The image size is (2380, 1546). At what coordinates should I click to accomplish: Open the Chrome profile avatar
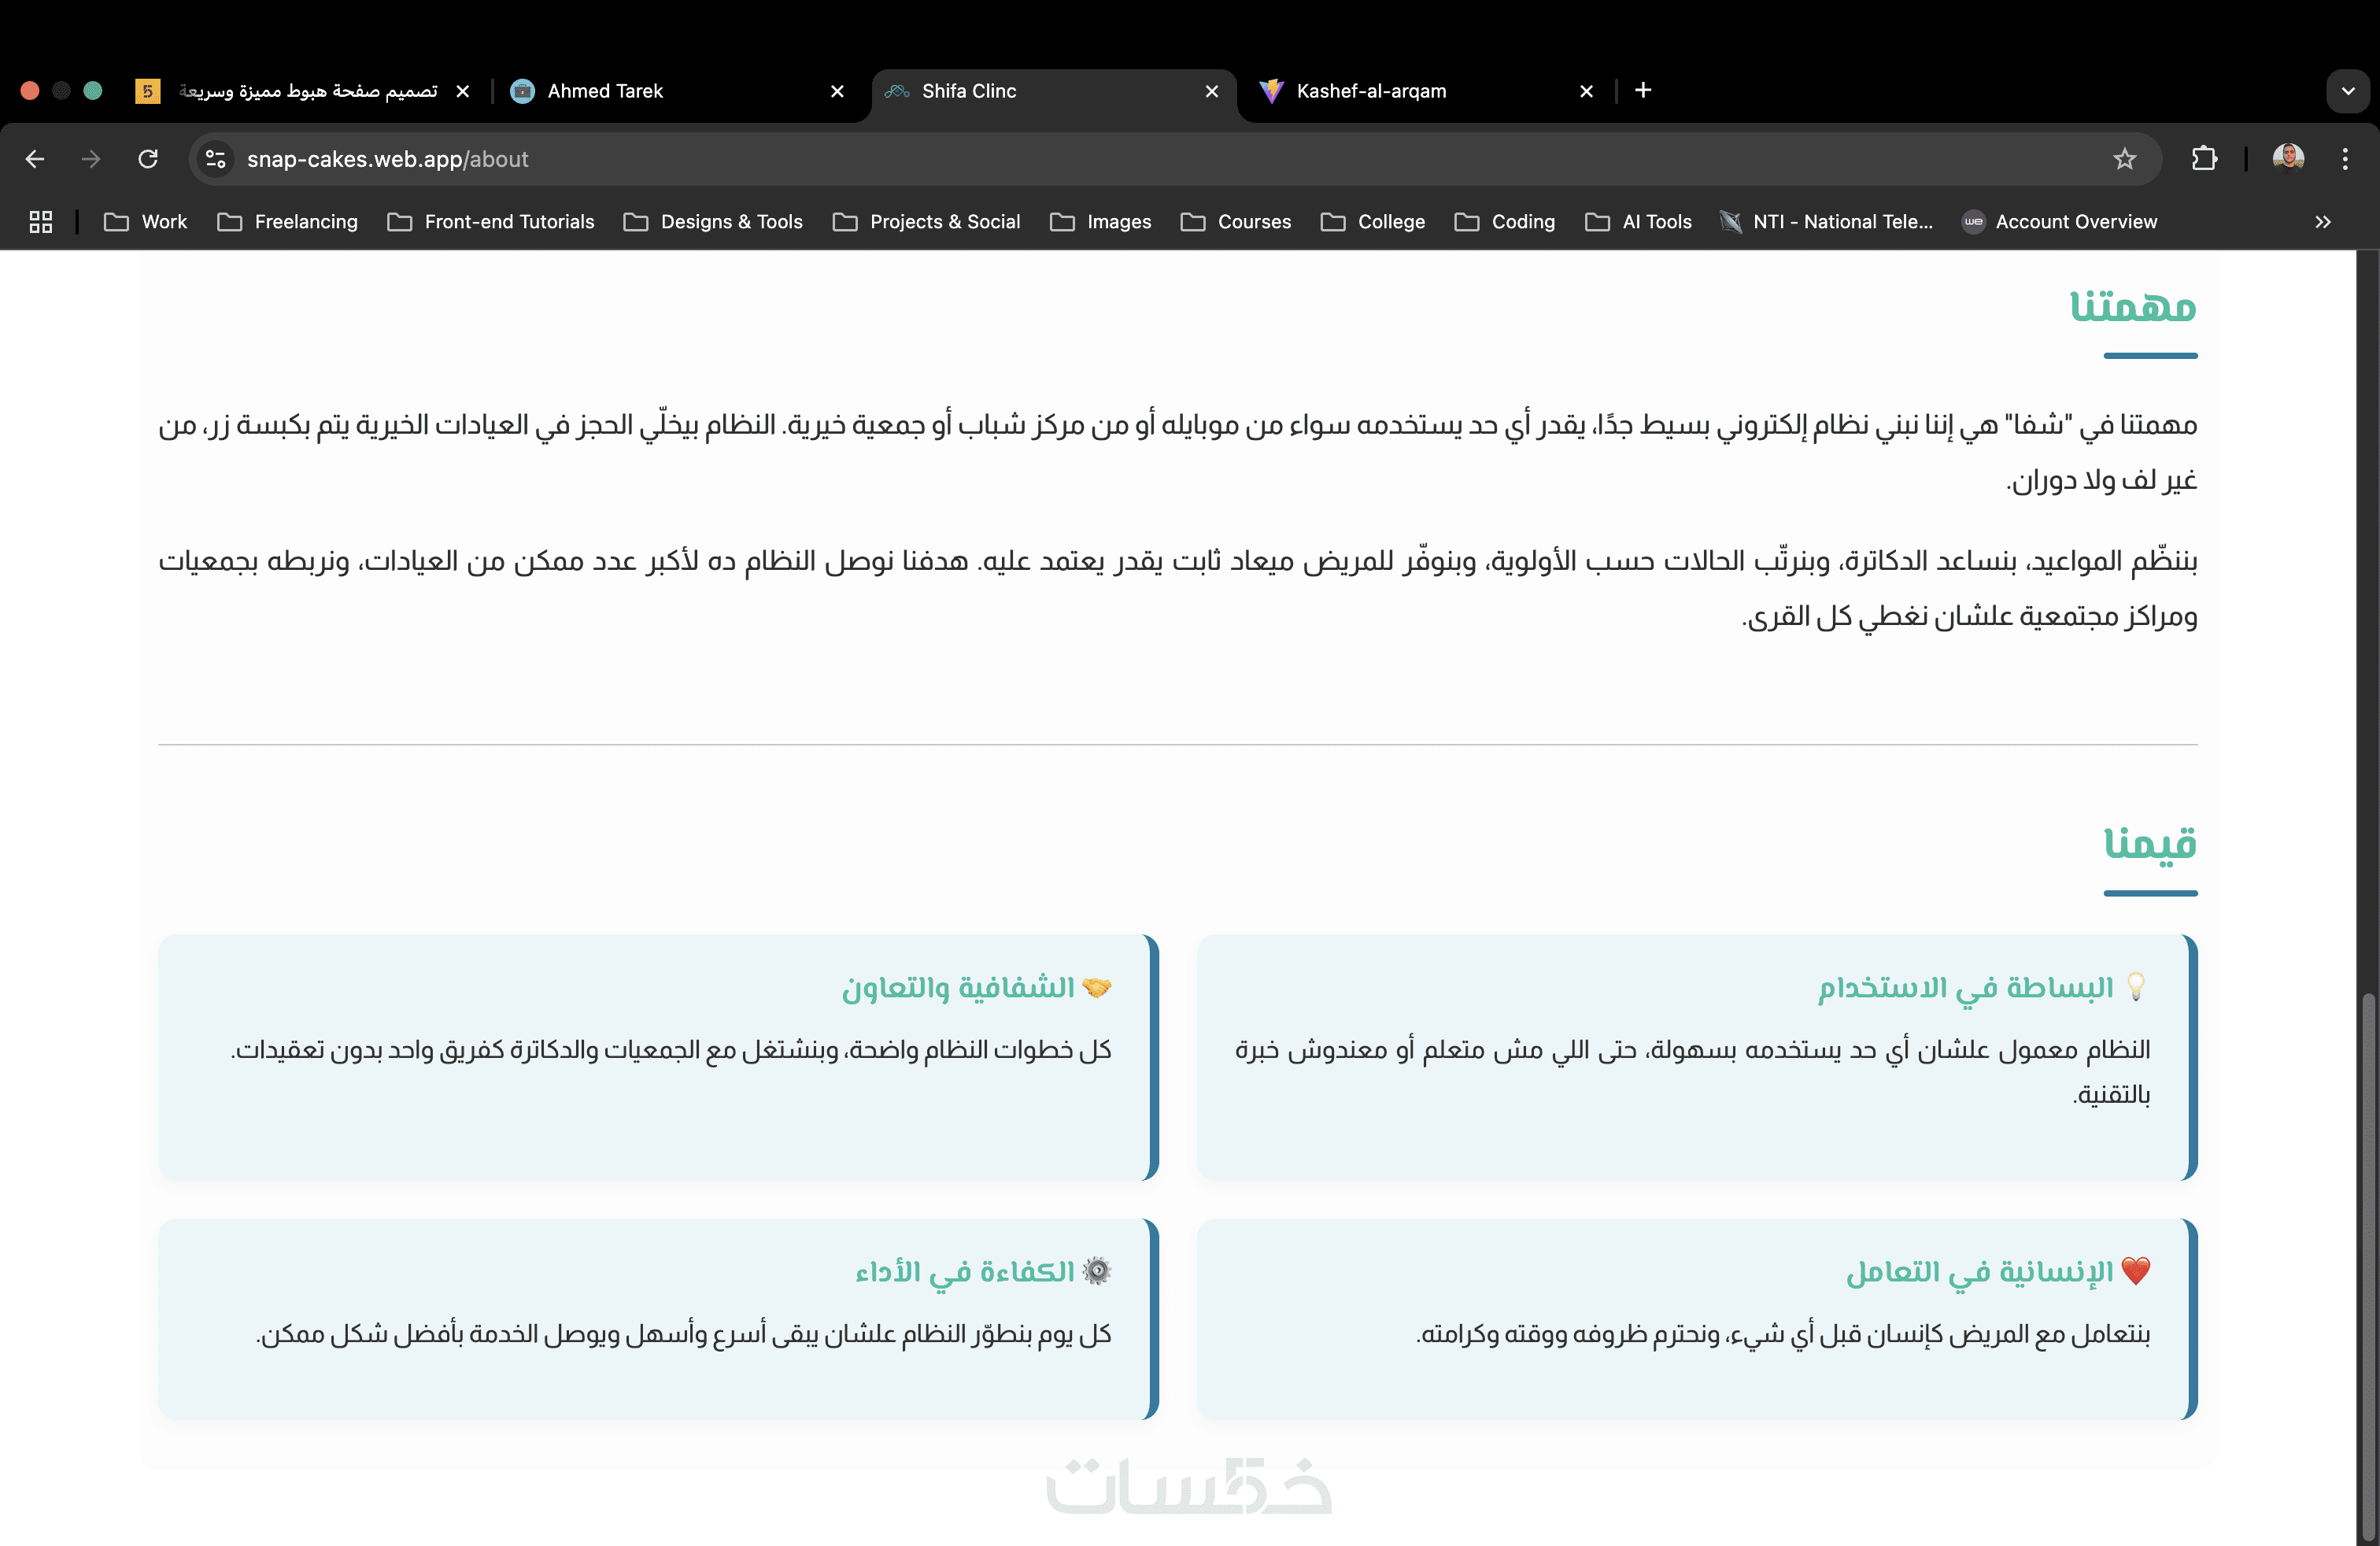[x=2288, y=158]
